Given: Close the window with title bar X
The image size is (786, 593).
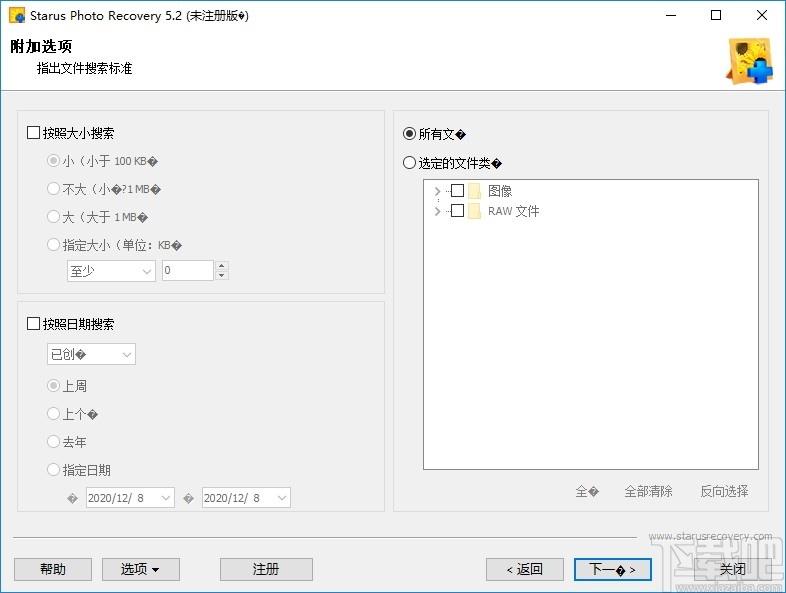Looking at the screenshot, I should 761,15.
